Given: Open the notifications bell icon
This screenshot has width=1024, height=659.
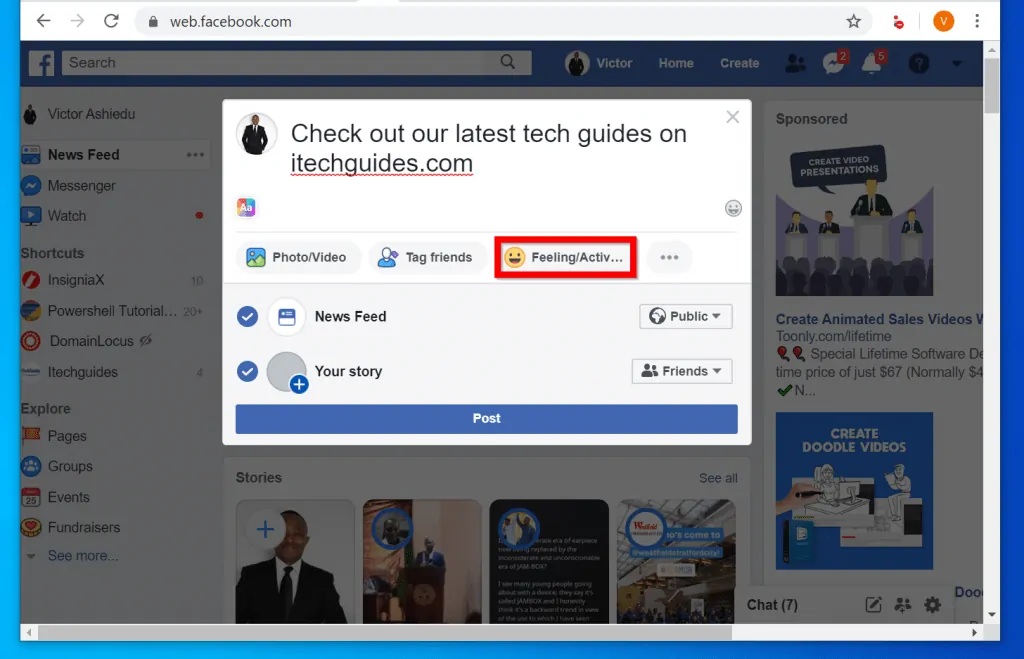Looking at the screenshot, I should (x=871, y=63).
